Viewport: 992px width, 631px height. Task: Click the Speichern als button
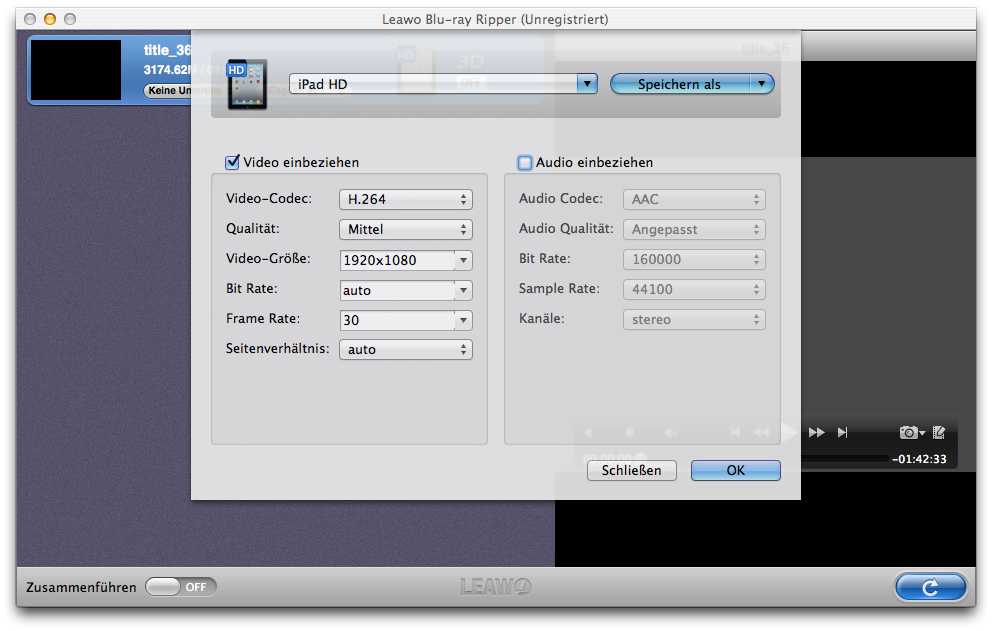pyautogui.click(x=680, y=84)
